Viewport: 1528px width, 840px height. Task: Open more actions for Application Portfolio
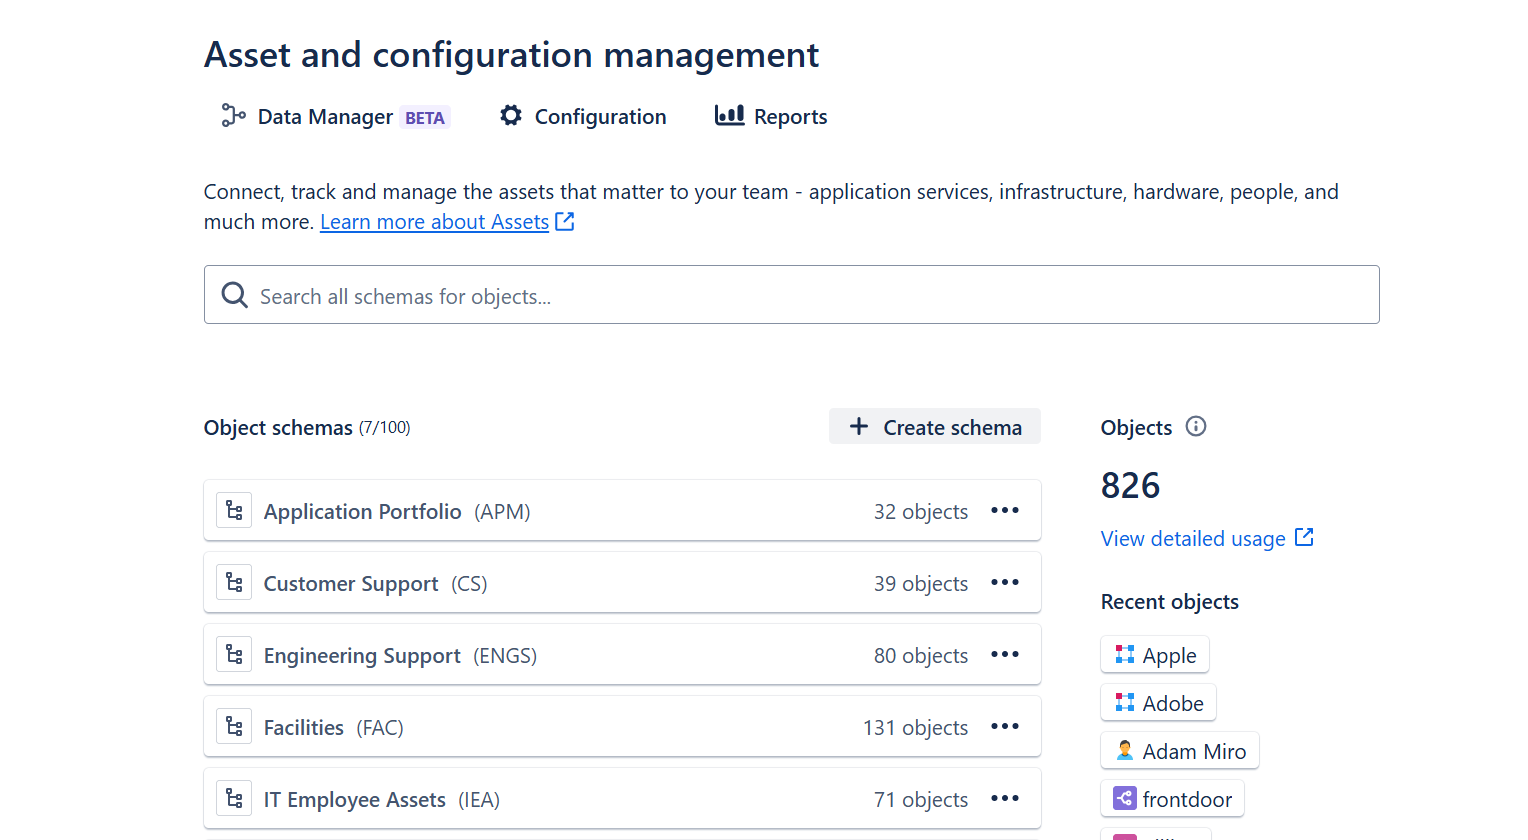pyautogui.click(x=1004, y=511)
